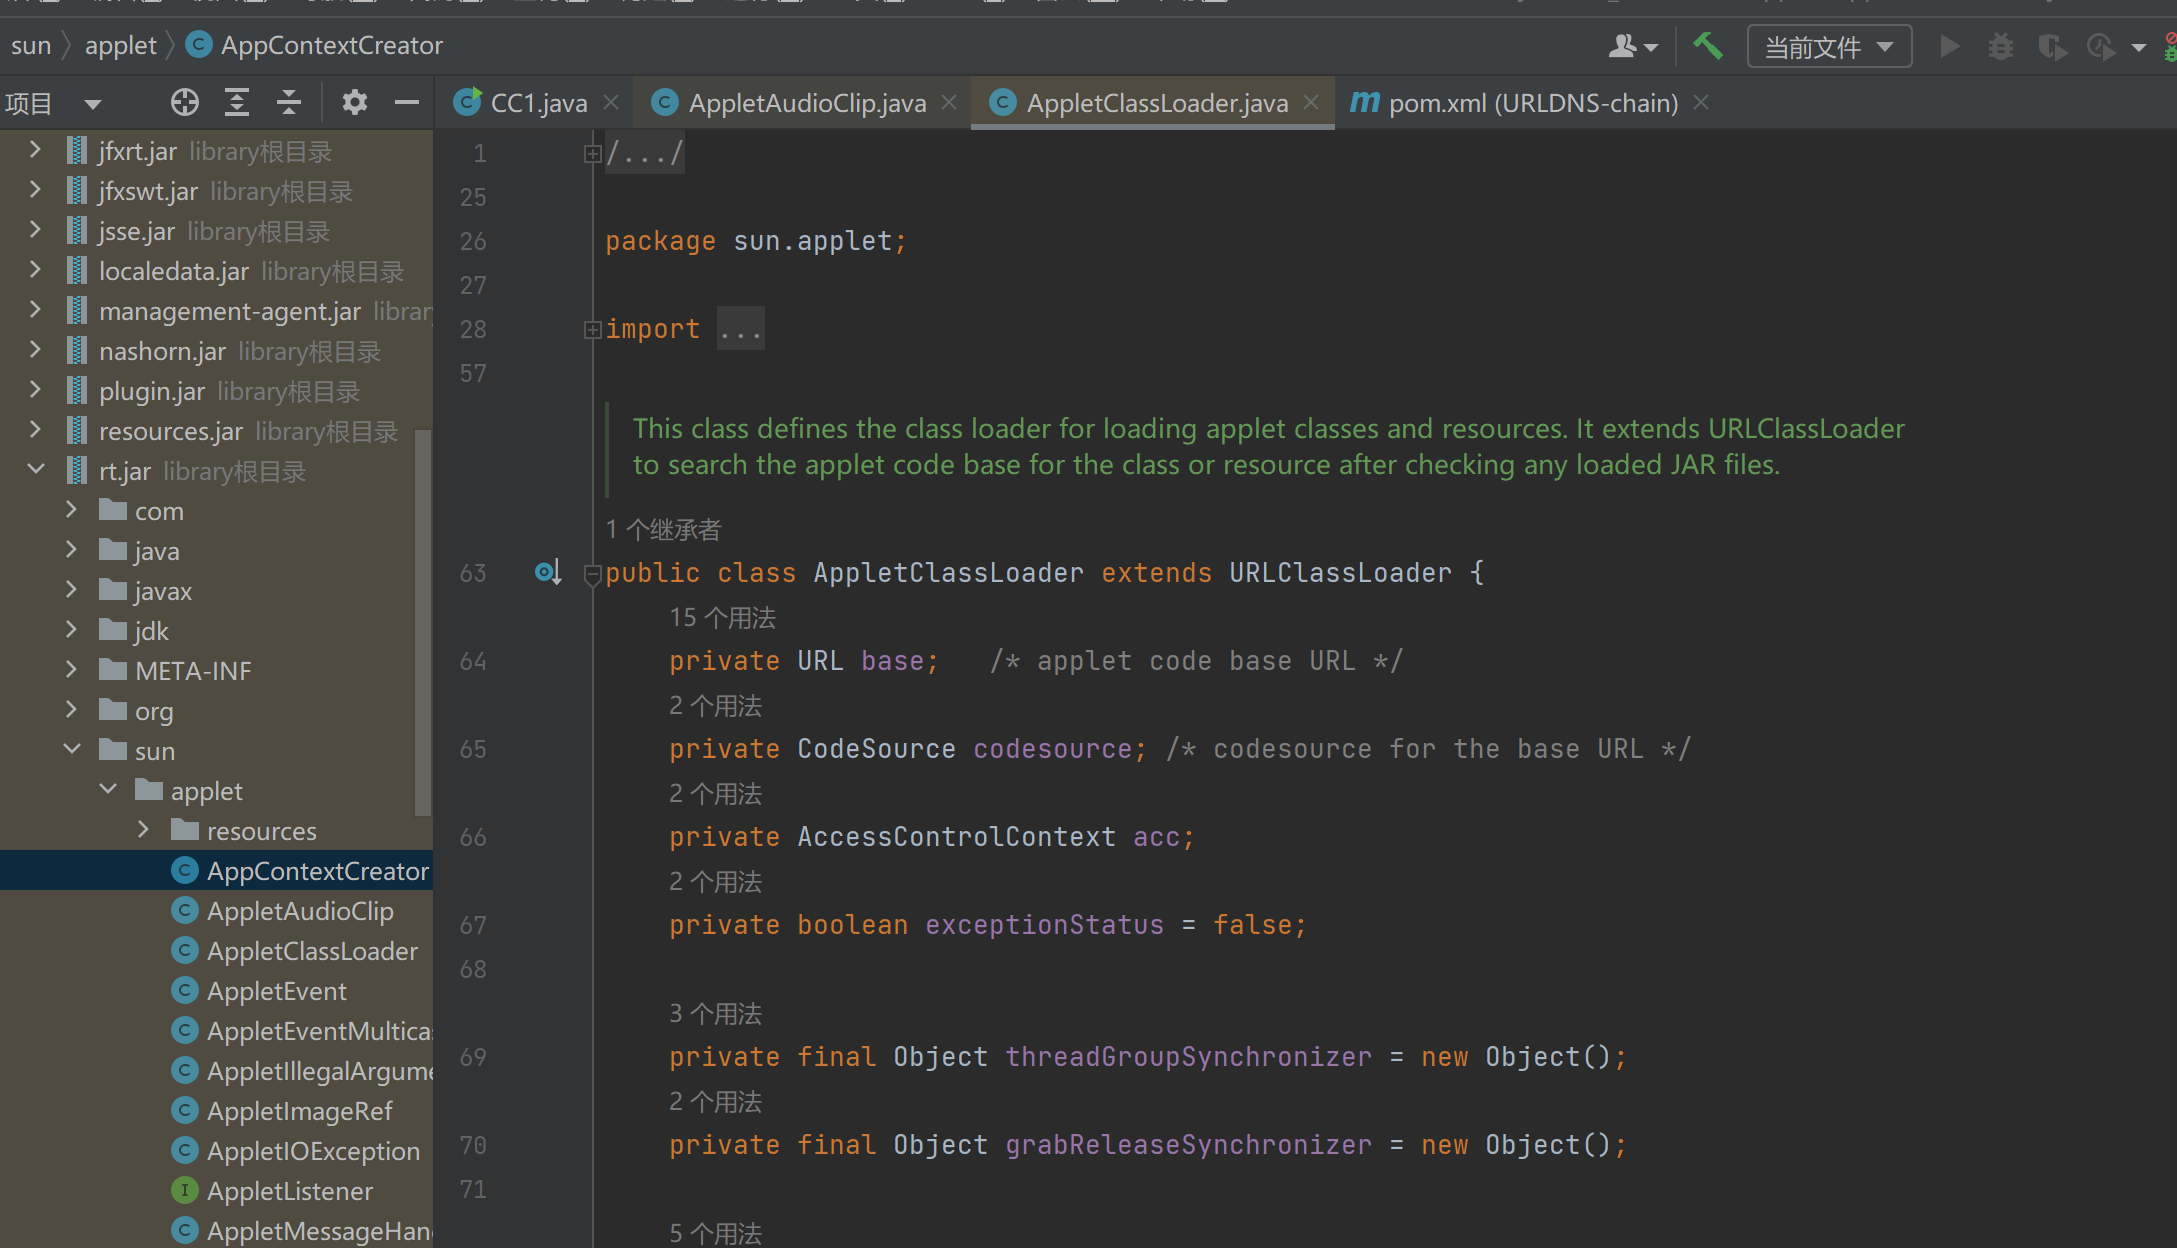
Task: Click the inheritor gutter icon on line 63
Action: pos(548,572)
